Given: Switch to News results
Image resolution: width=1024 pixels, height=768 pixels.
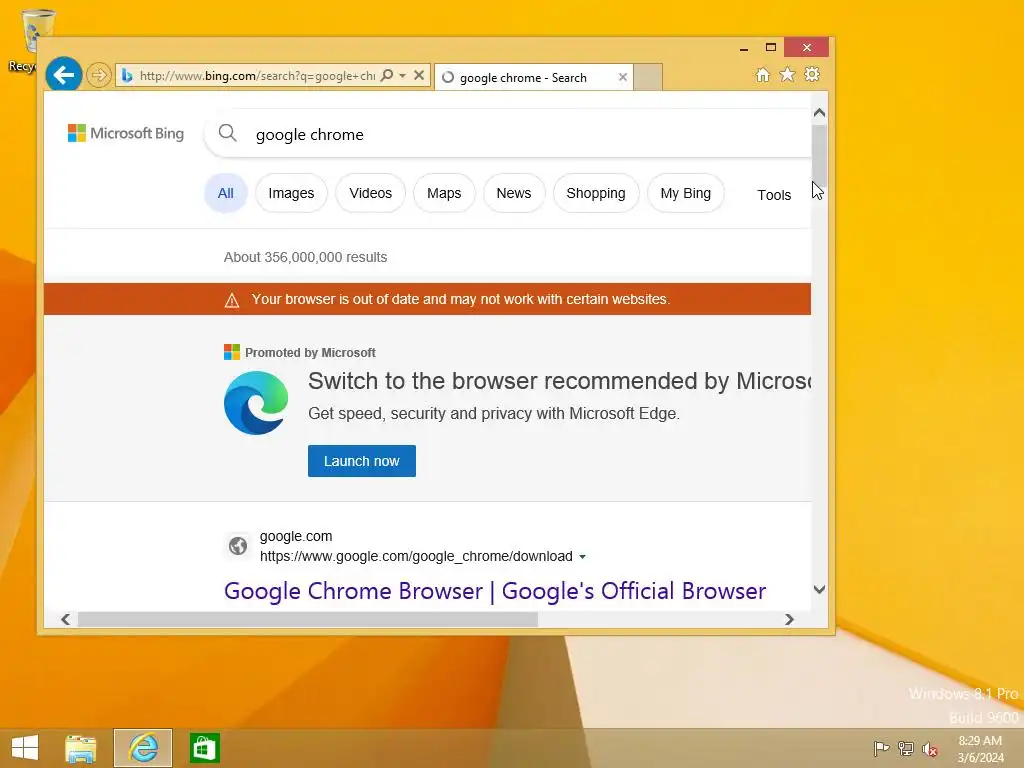Looking at the screenshot, I should pyautogui.click(x=514, y=193).
